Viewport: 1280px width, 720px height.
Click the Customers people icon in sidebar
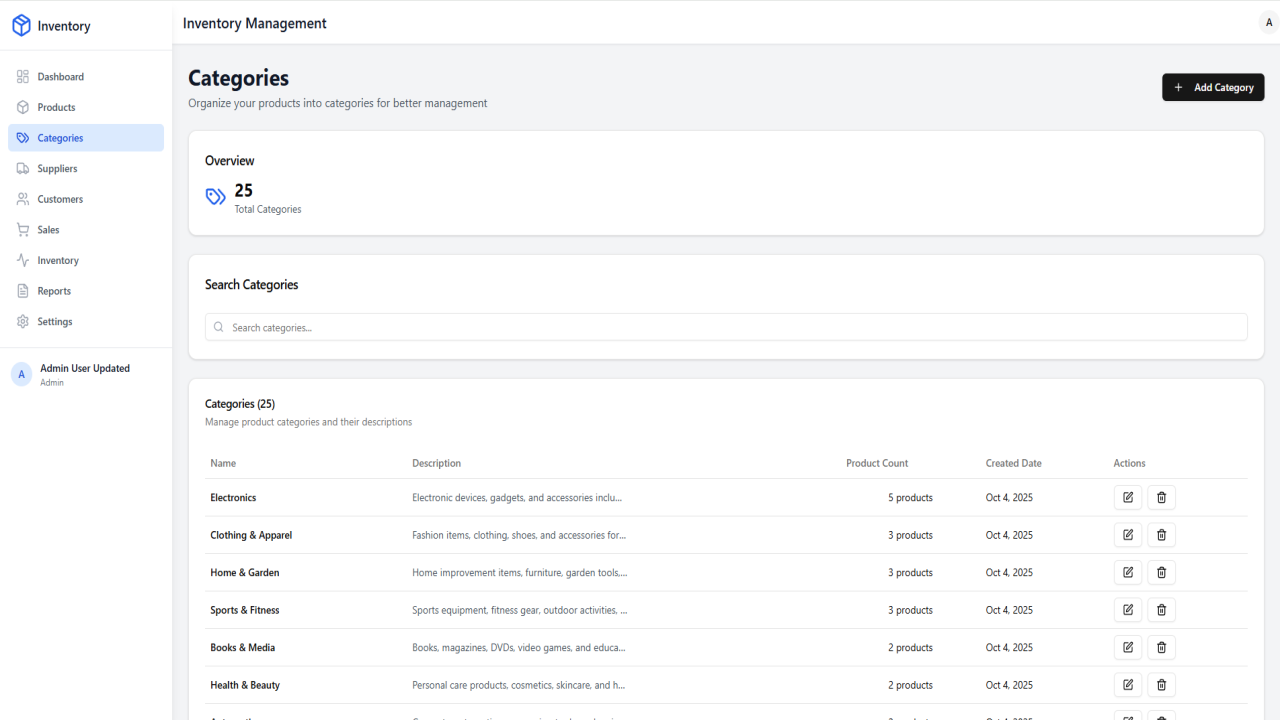tap(23, 199)
